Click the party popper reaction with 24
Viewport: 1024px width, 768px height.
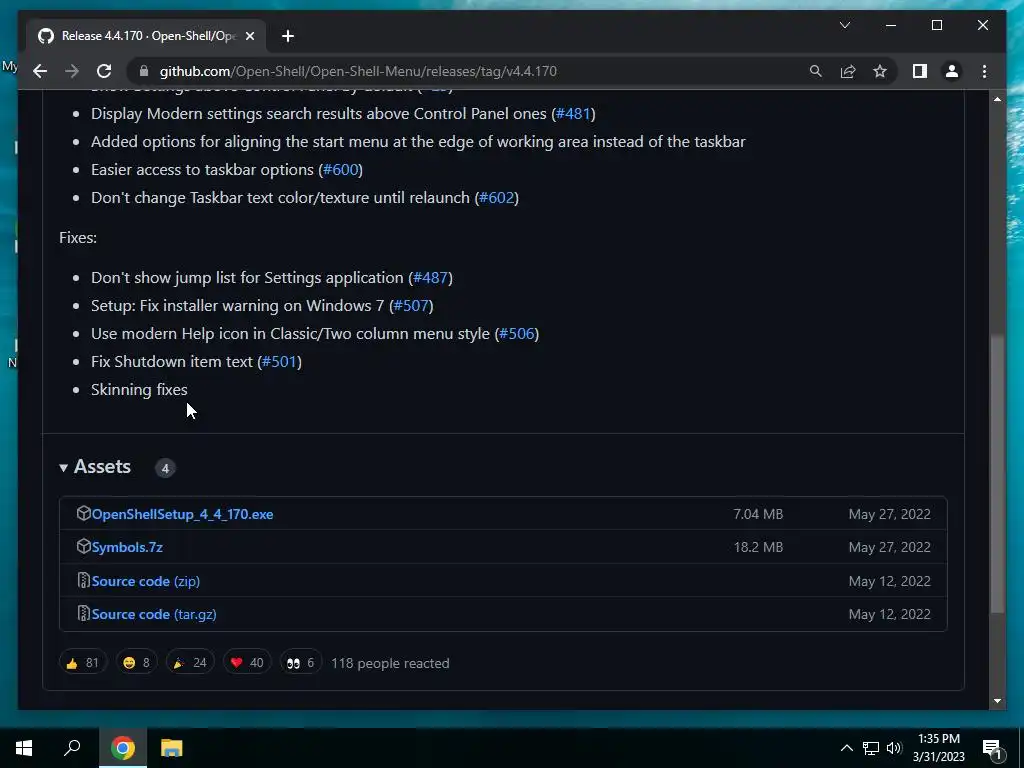point(189,663)
